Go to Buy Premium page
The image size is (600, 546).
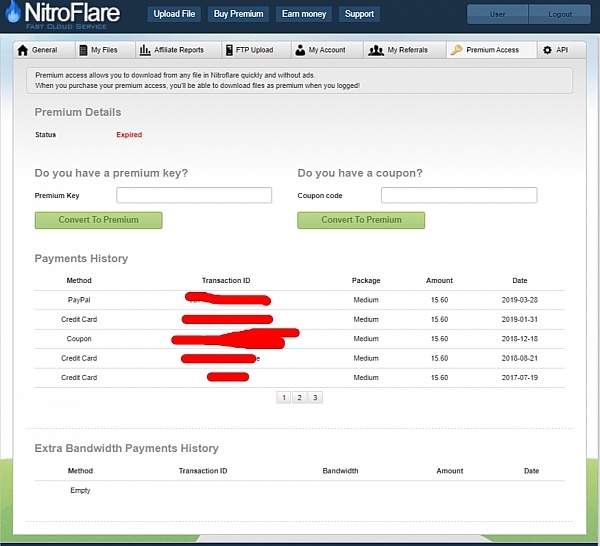pos(239,14)
